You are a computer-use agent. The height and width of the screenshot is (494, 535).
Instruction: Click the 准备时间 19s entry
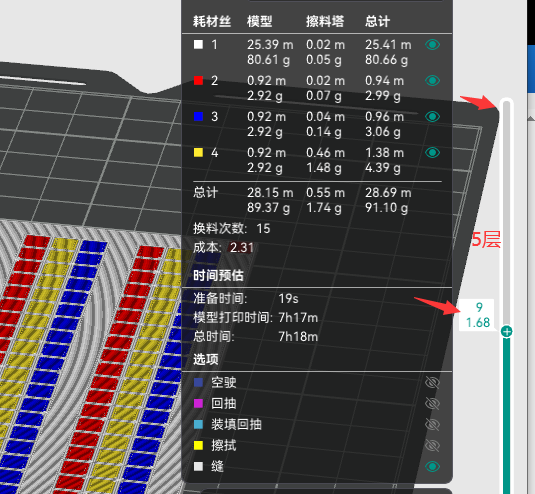point(246,299)
